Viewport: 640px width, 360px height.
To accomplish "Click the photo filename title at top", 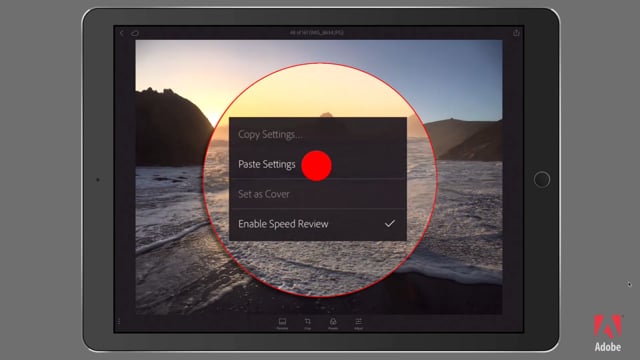I will click(317, 33).
